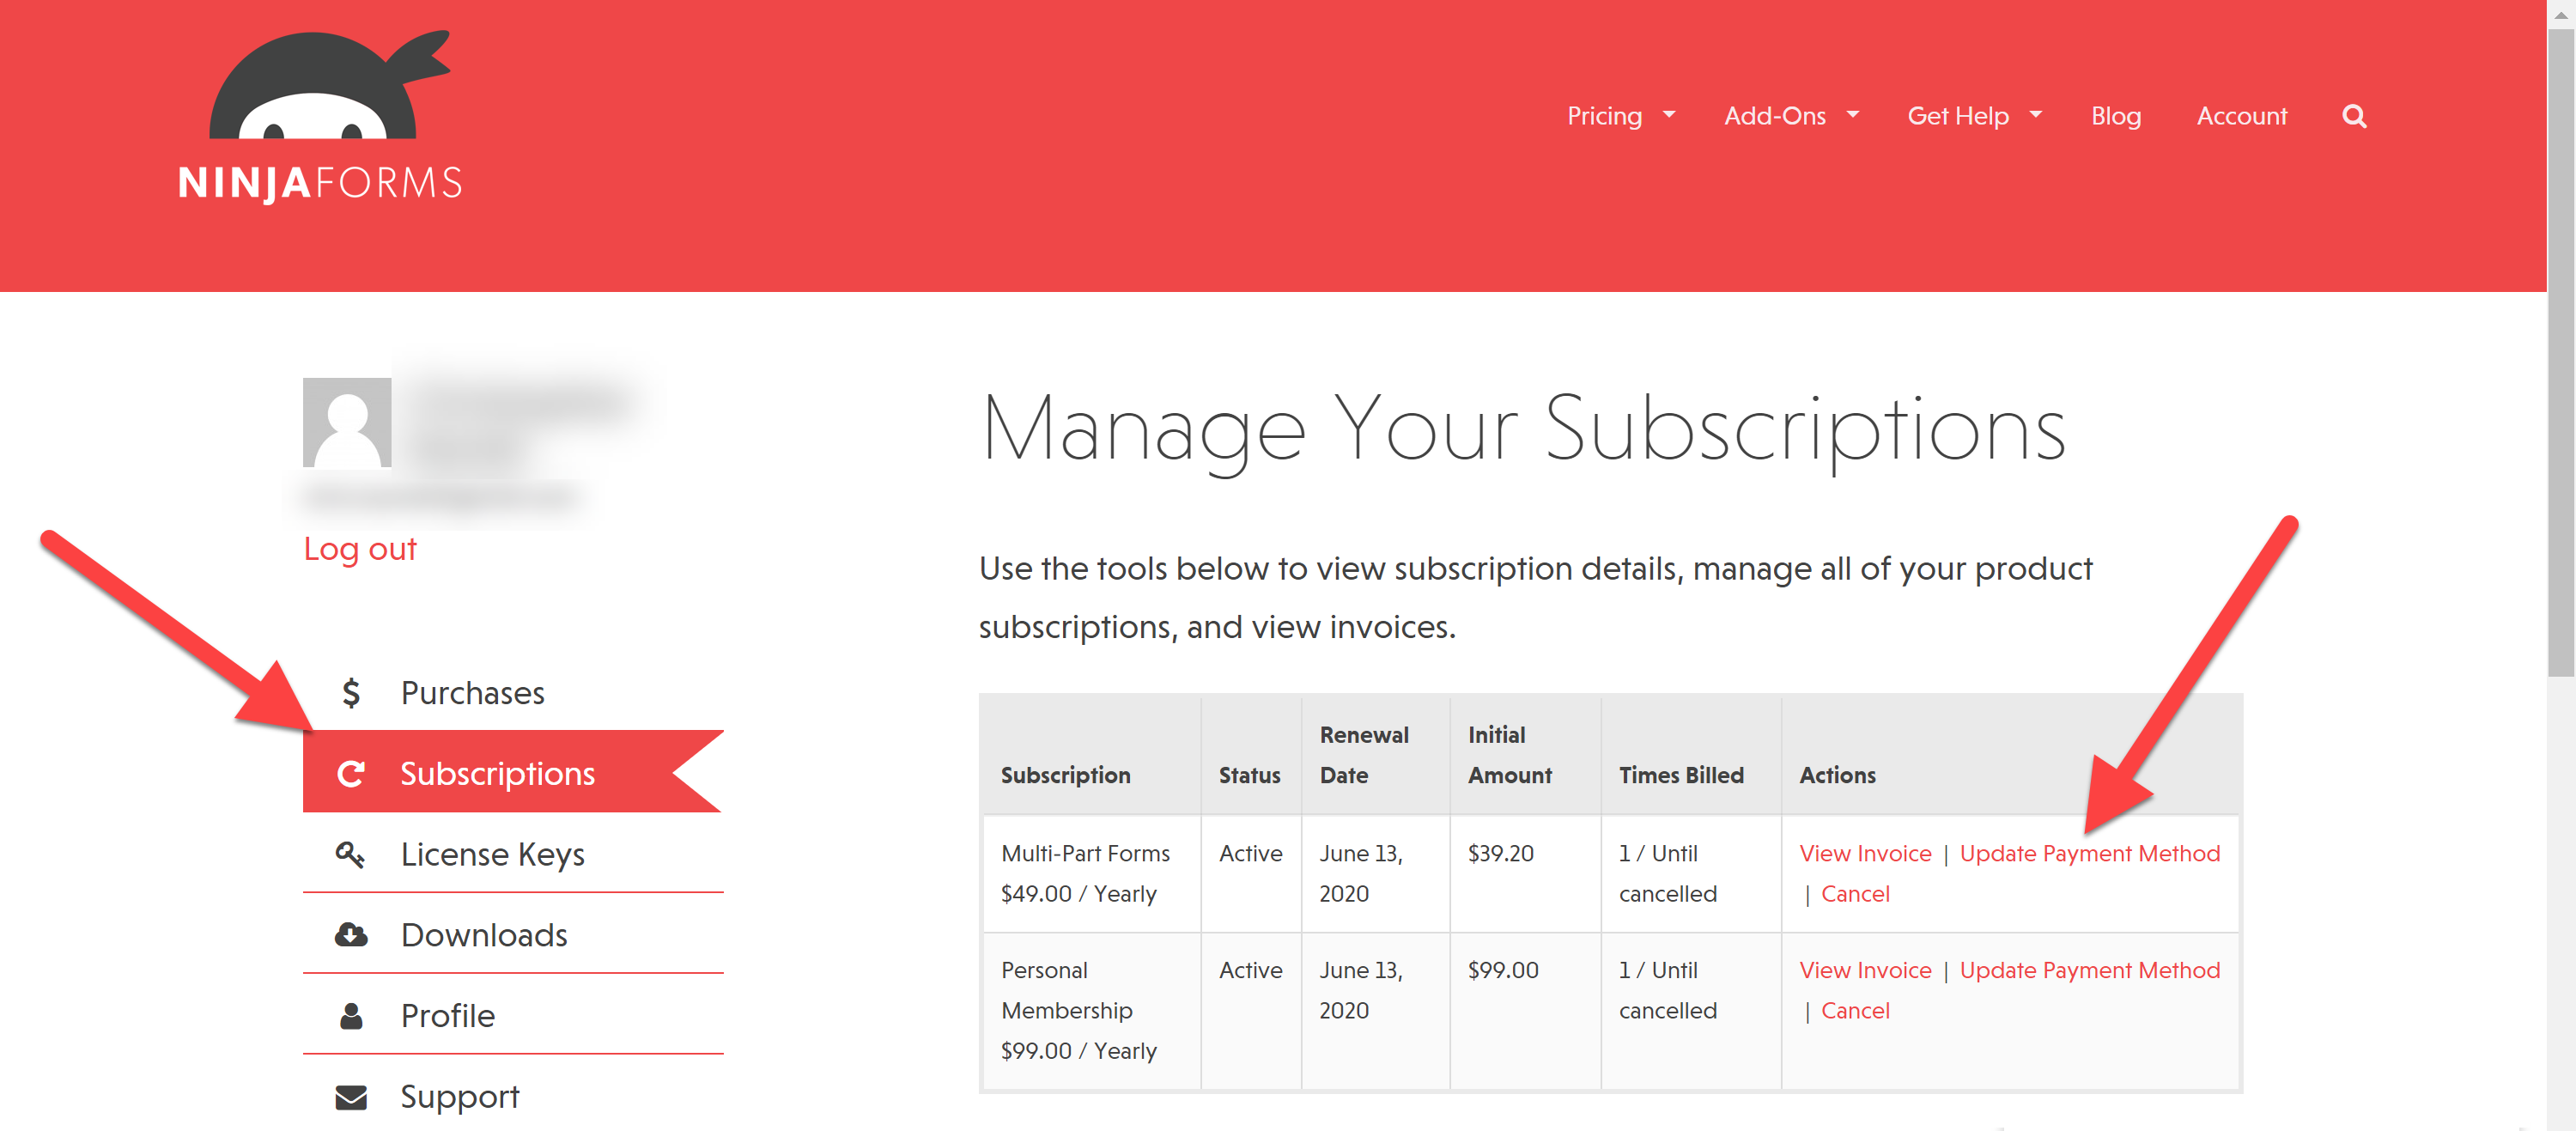The width and height of the screenshot is (2576, 1131).
Task: Cancel the Multi-Part Forms subscription
Action: [1855, 894]
